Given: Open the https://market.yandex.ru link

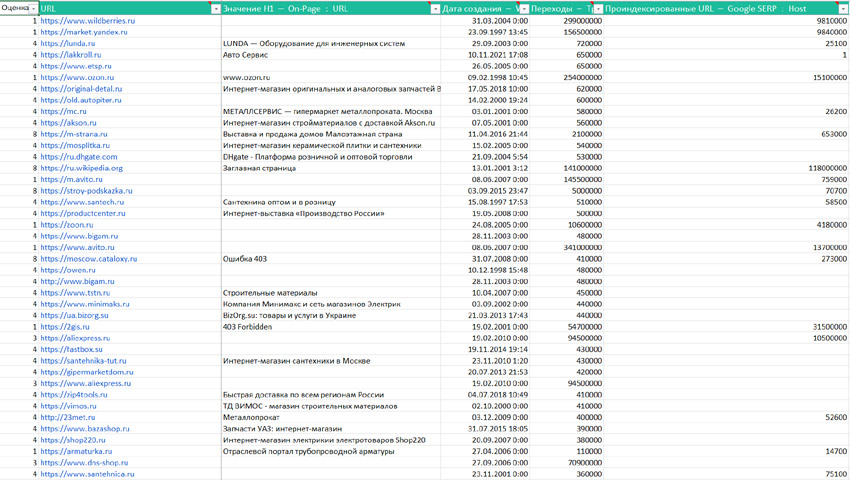Looking at the screenshot, I should pos(84,32).
